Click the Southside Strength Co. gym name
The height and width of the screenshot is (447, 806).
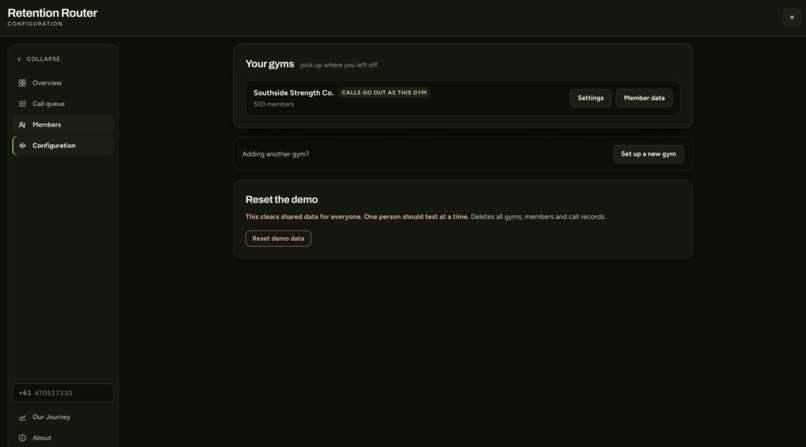293,93
